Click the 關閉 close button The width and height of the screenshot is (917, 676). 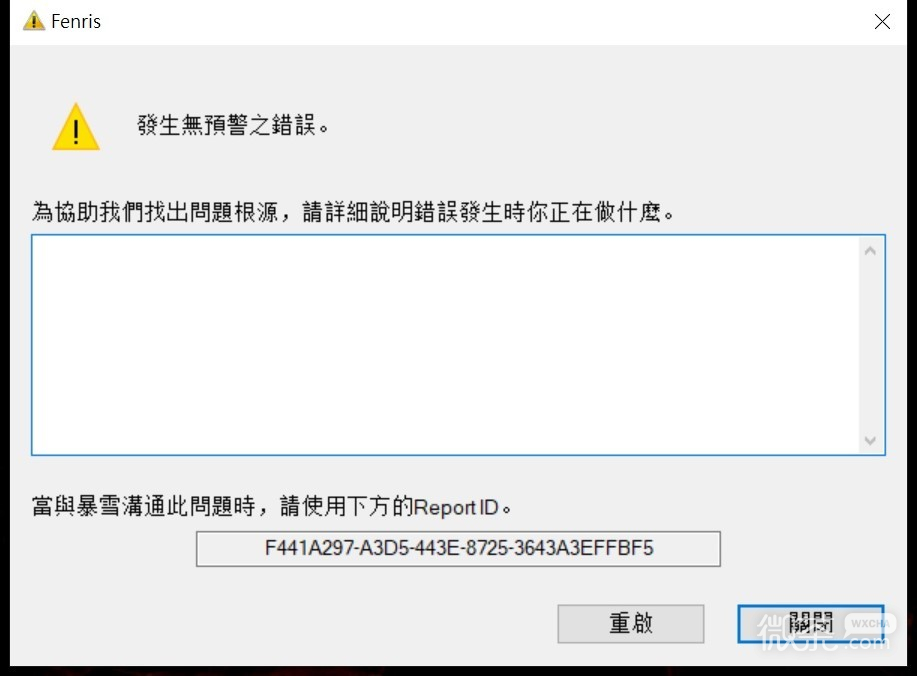coord(811,623)
